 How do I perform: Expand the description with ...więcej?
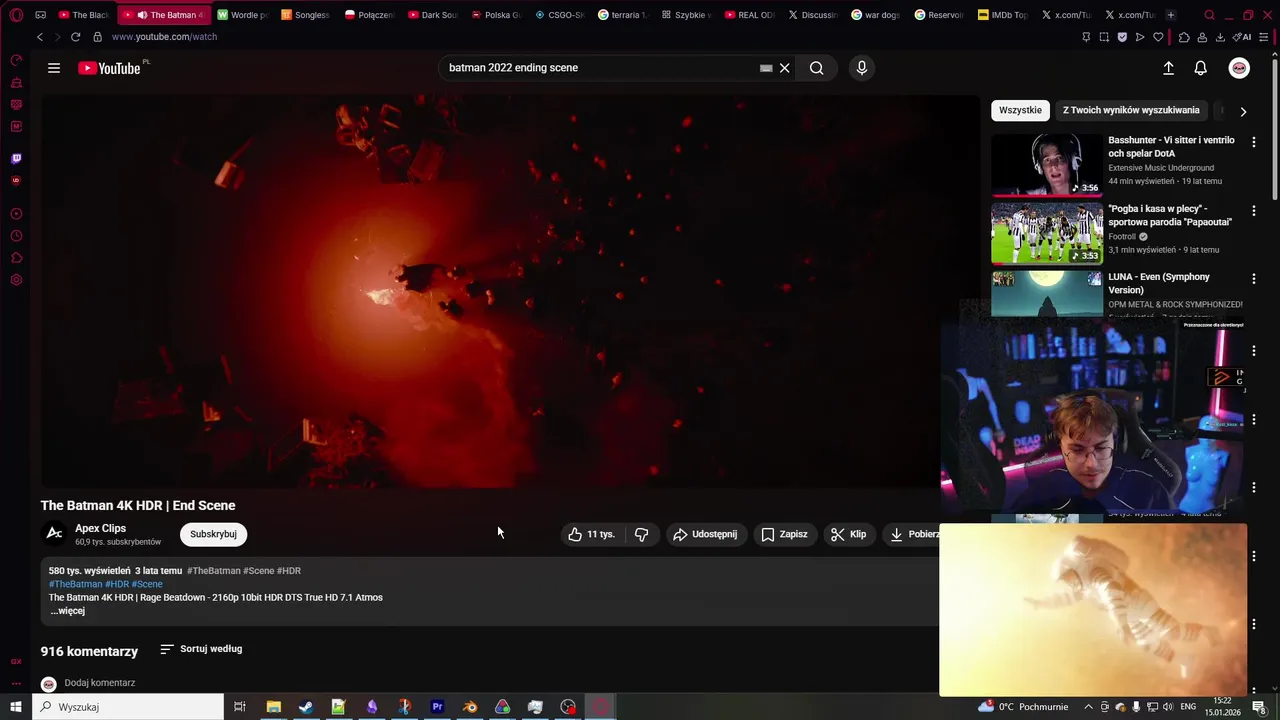(x=68, y=611)
